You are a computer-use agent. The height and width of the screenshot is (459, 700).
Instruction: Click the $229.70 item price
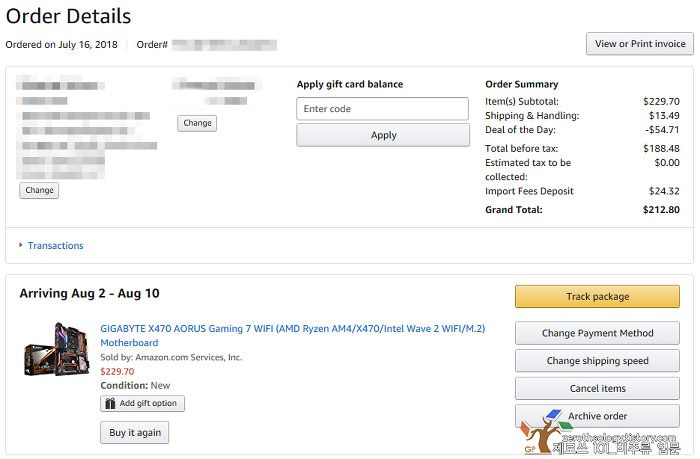click(117, 371)
